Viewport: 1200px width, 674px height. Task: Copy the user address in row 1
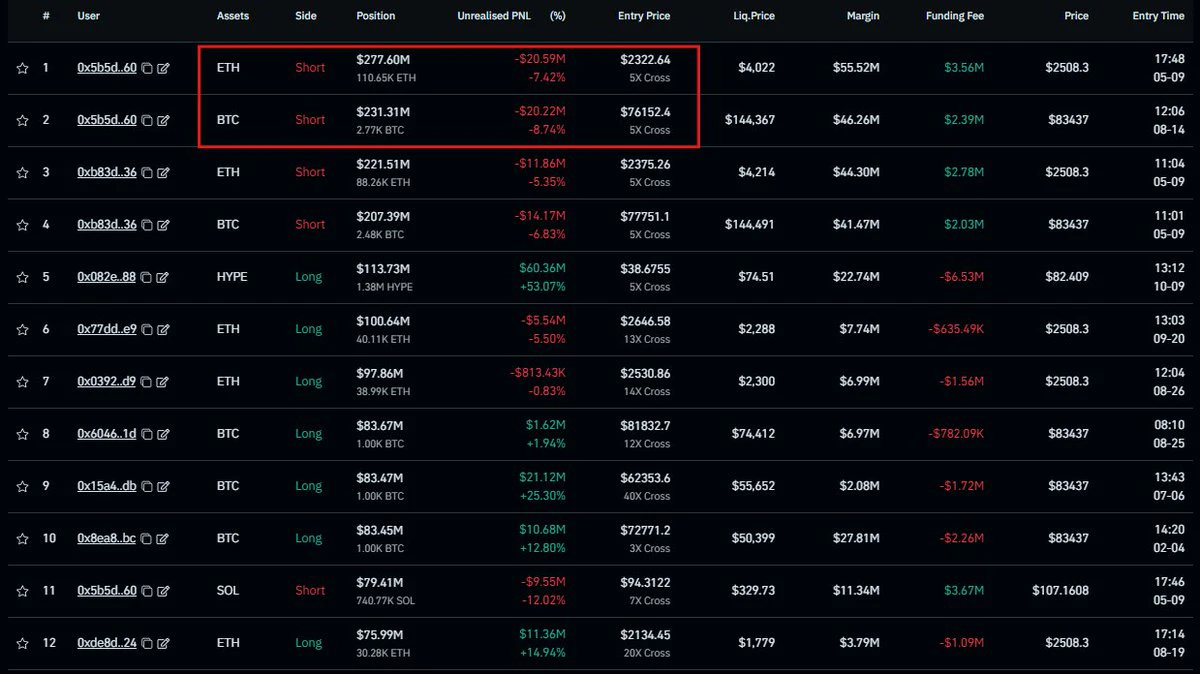[x=147, y=68]
